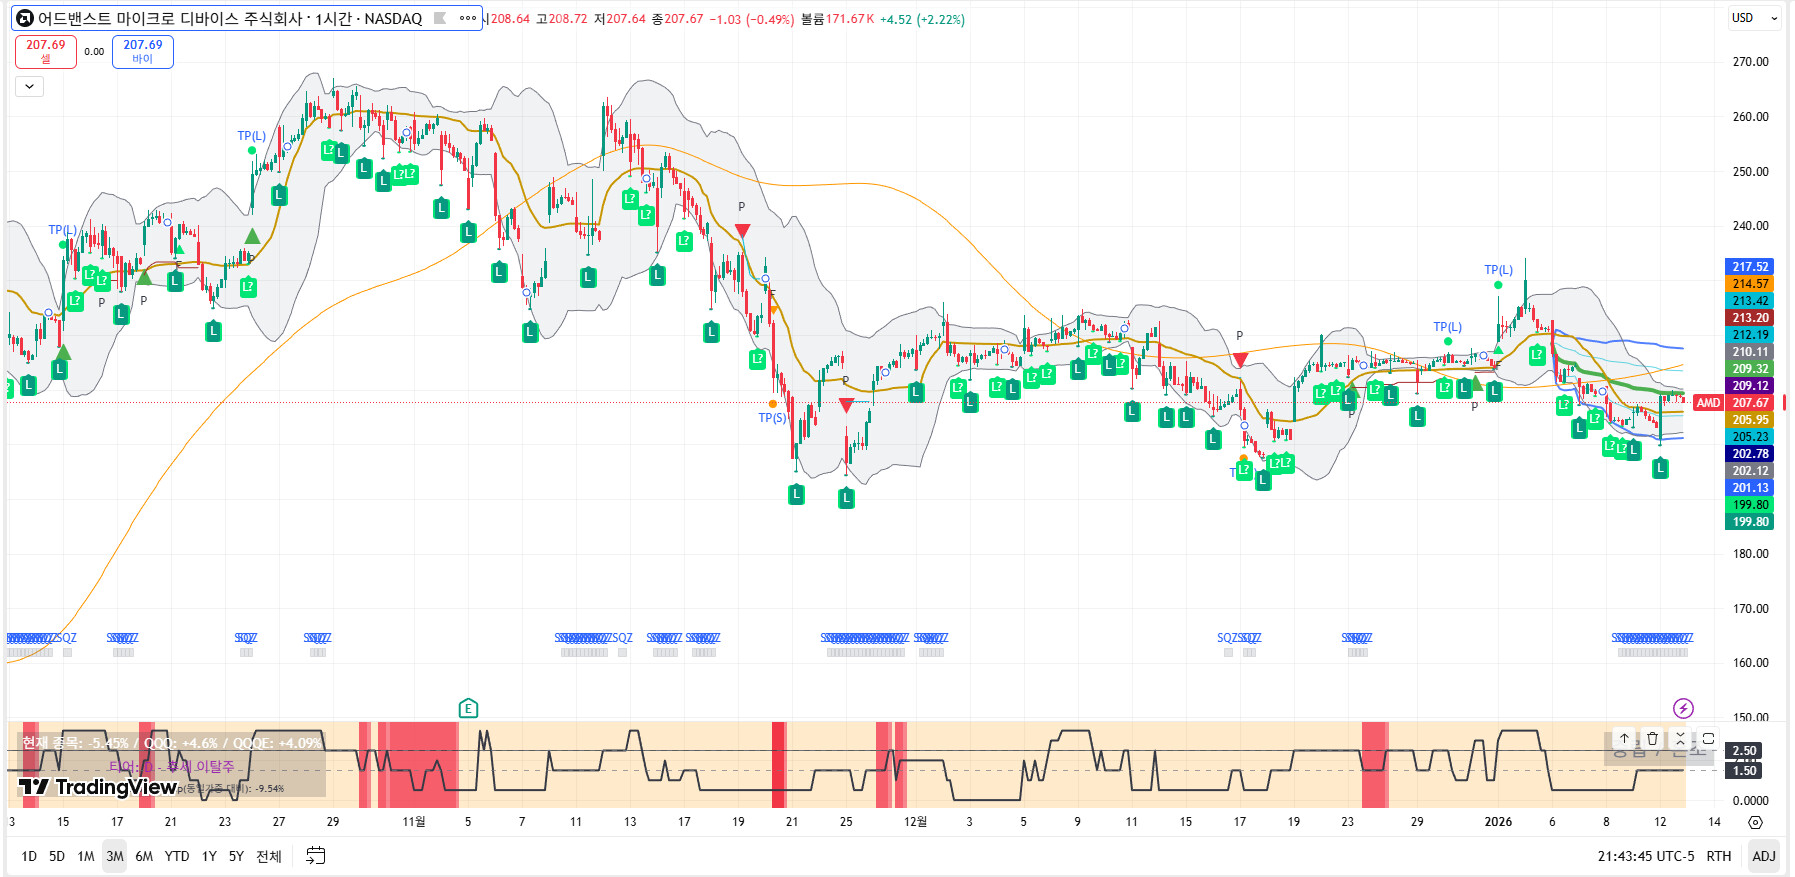Click the symbol title 어드밴스트 마이크로 디바이스 주식회사

tap(170, 18)
